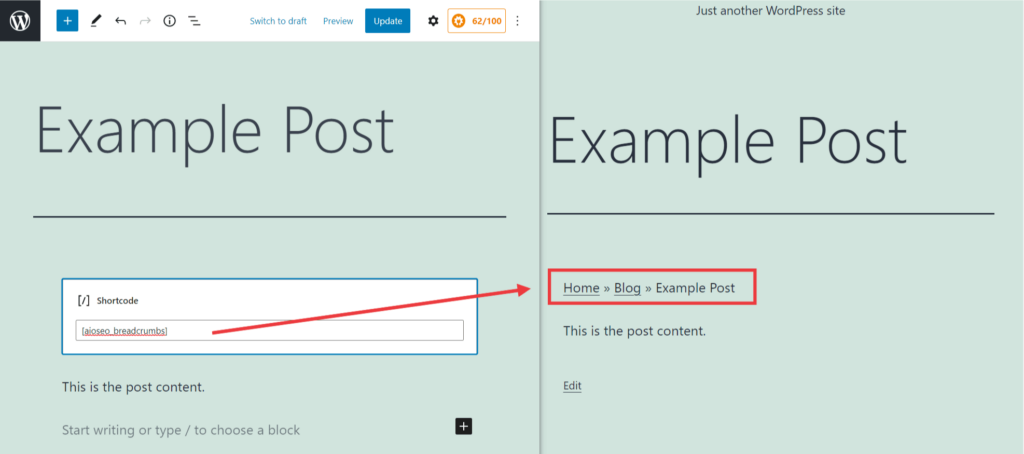The height and width of the screenshot is (454, 1024).
Task: Open the List View icon
Action: (194, 21)
